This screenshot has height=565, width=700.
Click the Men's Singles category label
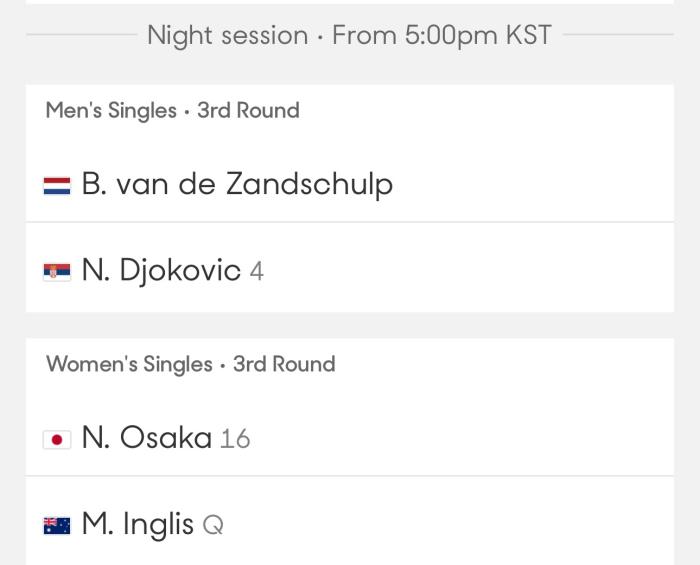tap(110, 110)
